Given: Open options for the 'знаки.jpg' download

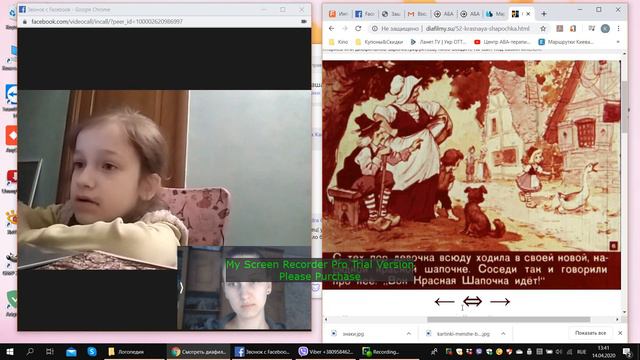Looking at the screenshot, I should tap(409, 333).
